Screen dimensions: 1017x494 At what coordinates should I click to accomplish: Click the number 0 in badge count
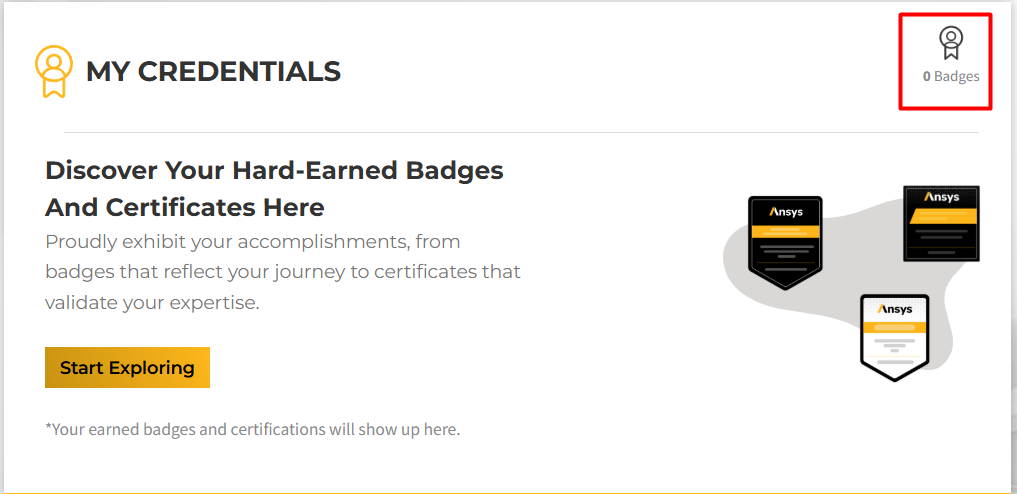(927, 76)
